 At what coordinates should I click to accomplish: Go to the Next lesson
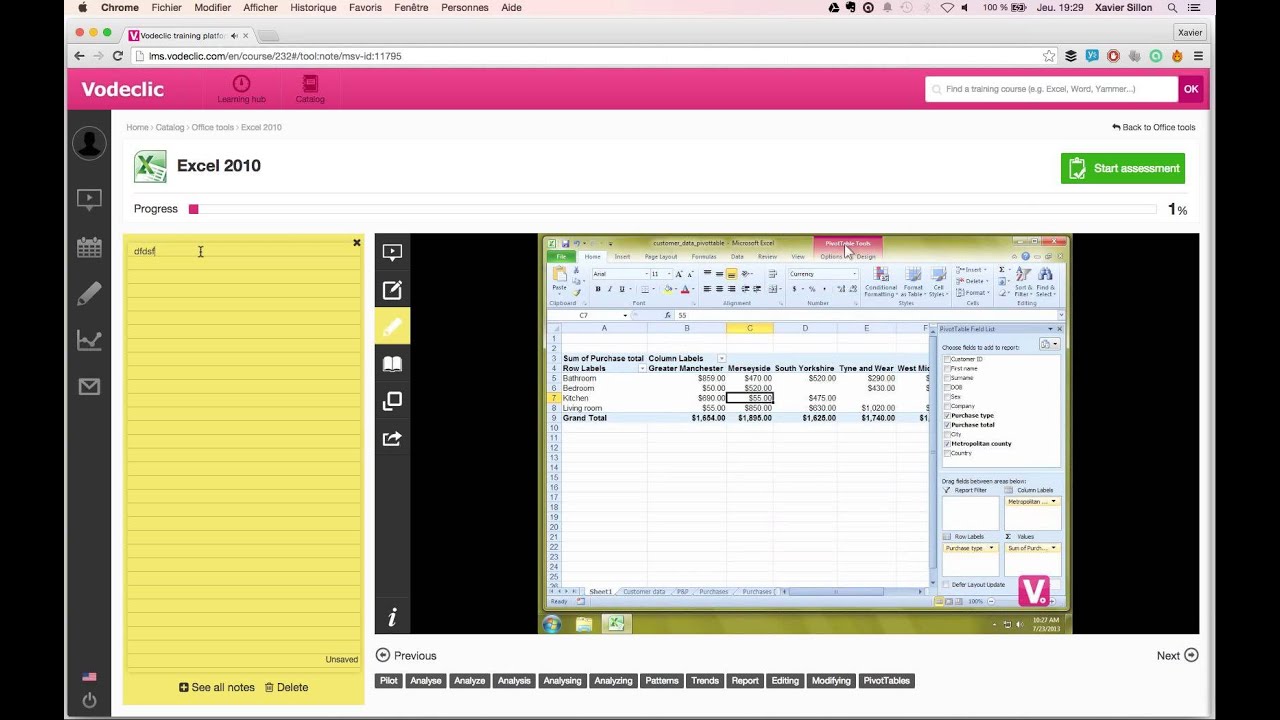pos(1177,656)
